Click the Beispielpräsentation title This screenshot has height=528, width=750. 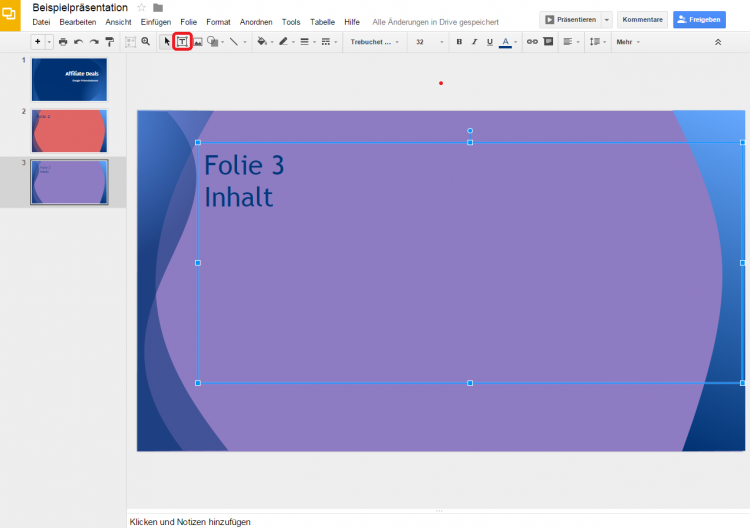pos(80,8)
